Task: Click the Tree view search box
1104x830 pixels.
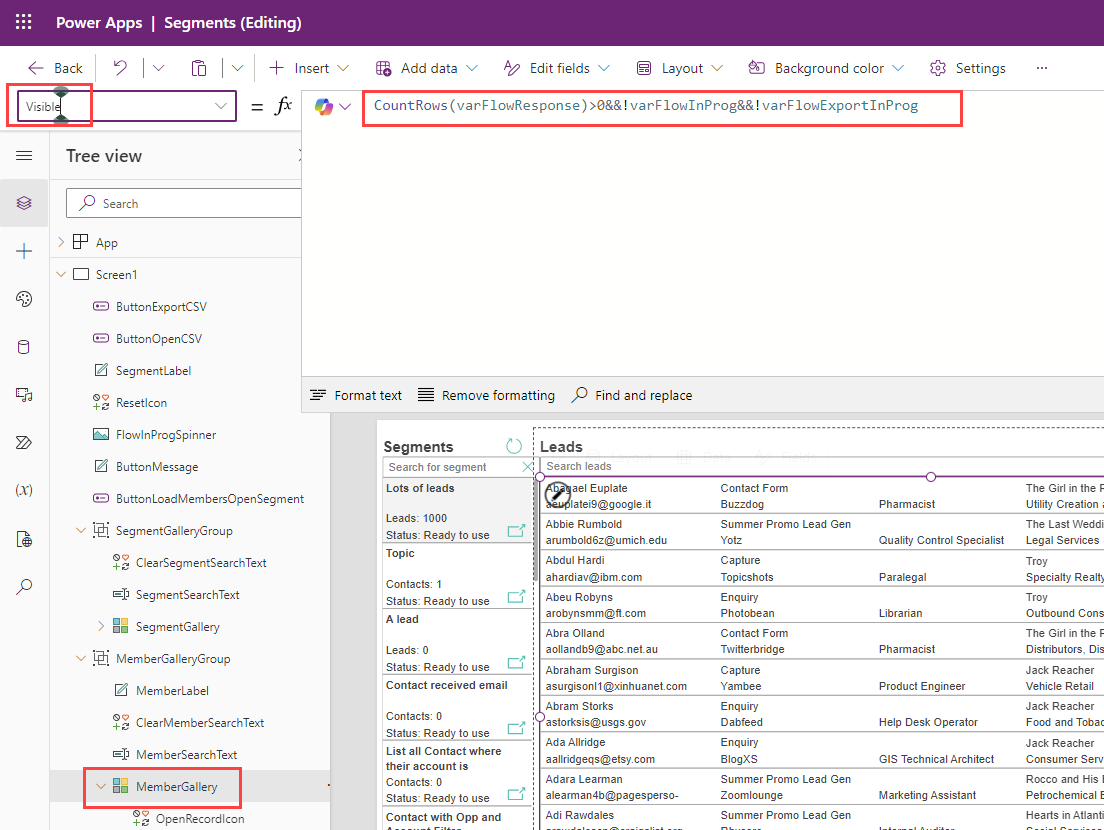Action: [184, 203]
